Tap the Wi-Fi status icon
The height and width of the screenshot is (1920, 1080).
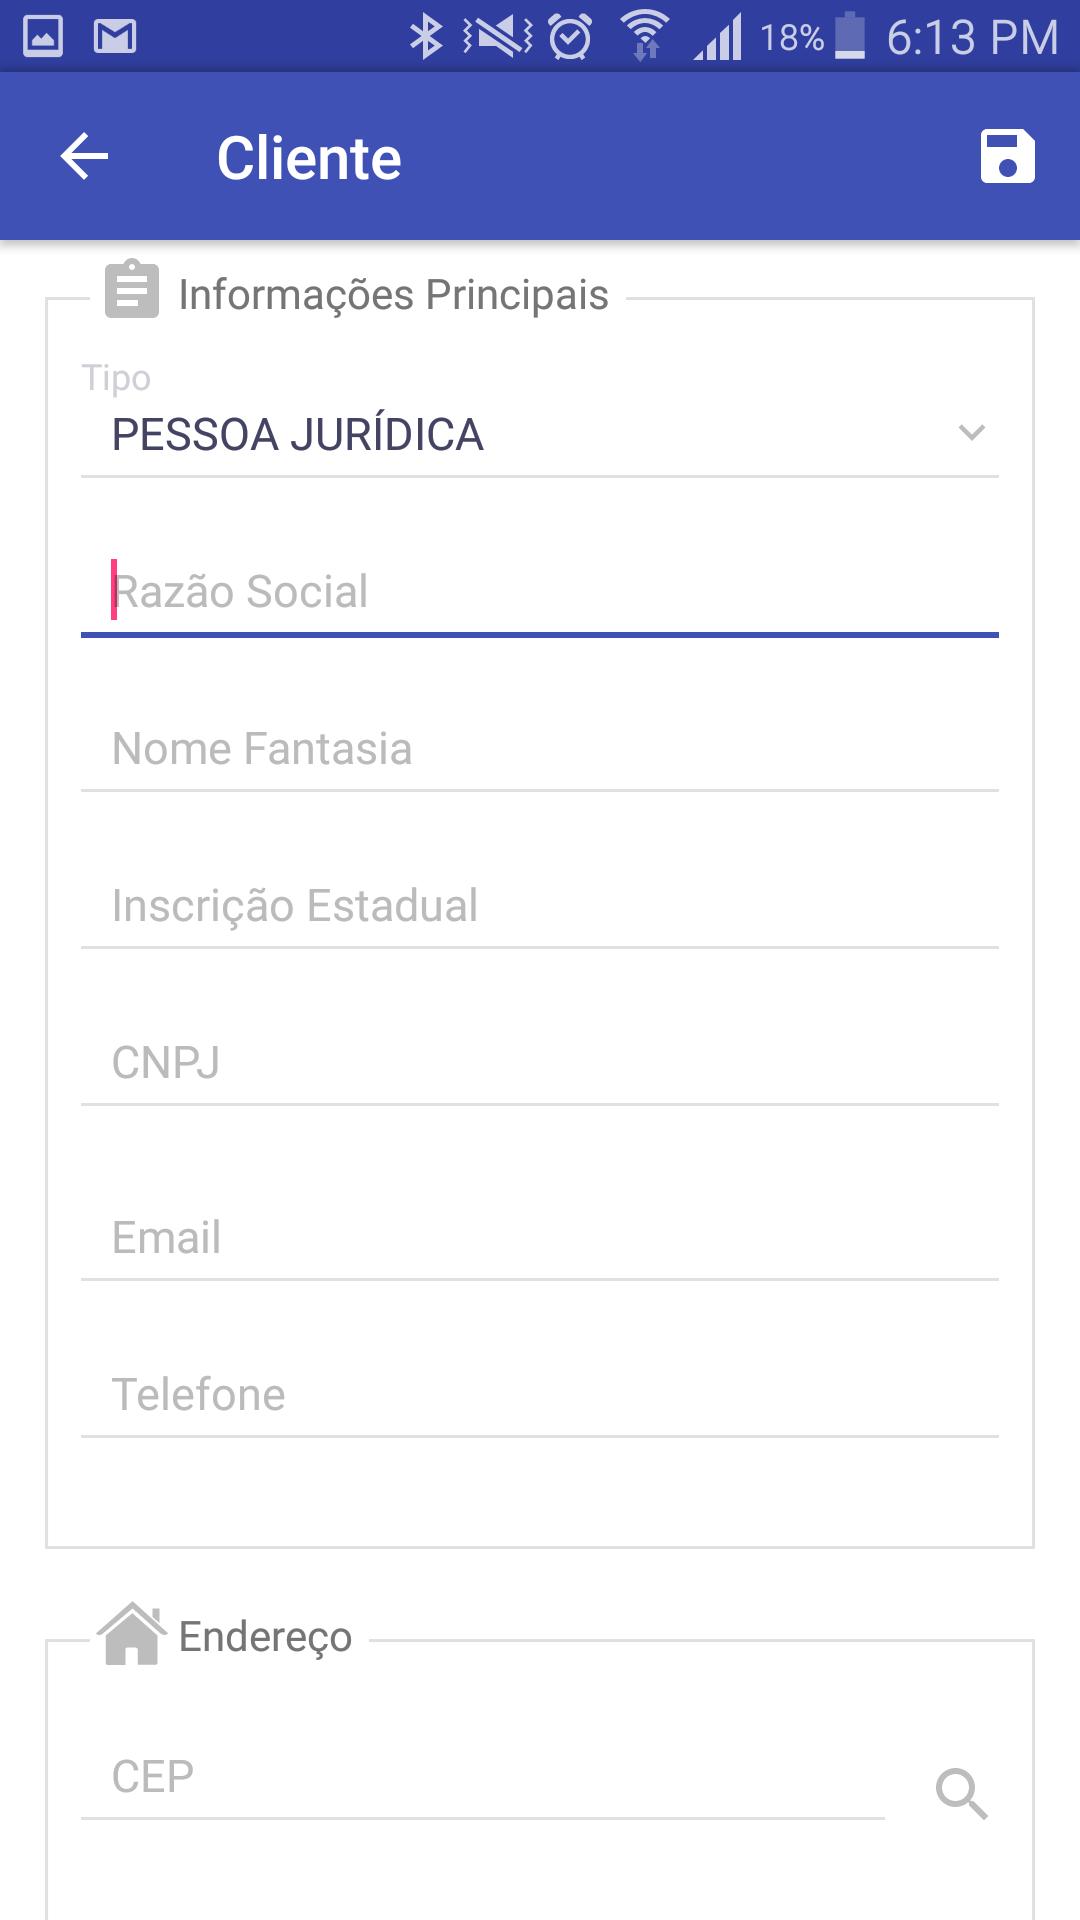coord(646,36)
